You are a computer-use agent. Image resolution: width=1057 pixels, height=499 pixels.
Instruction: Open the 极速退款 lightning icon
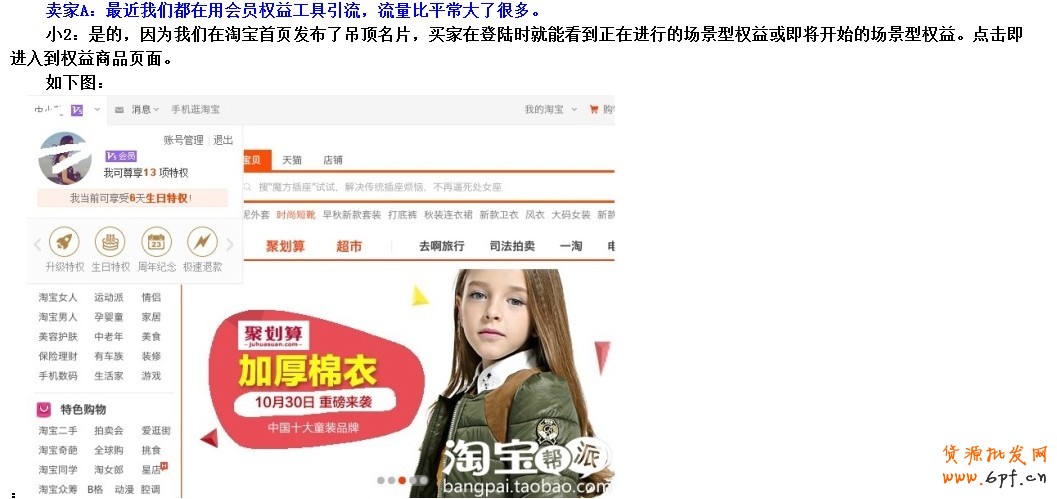click(202, 241)
